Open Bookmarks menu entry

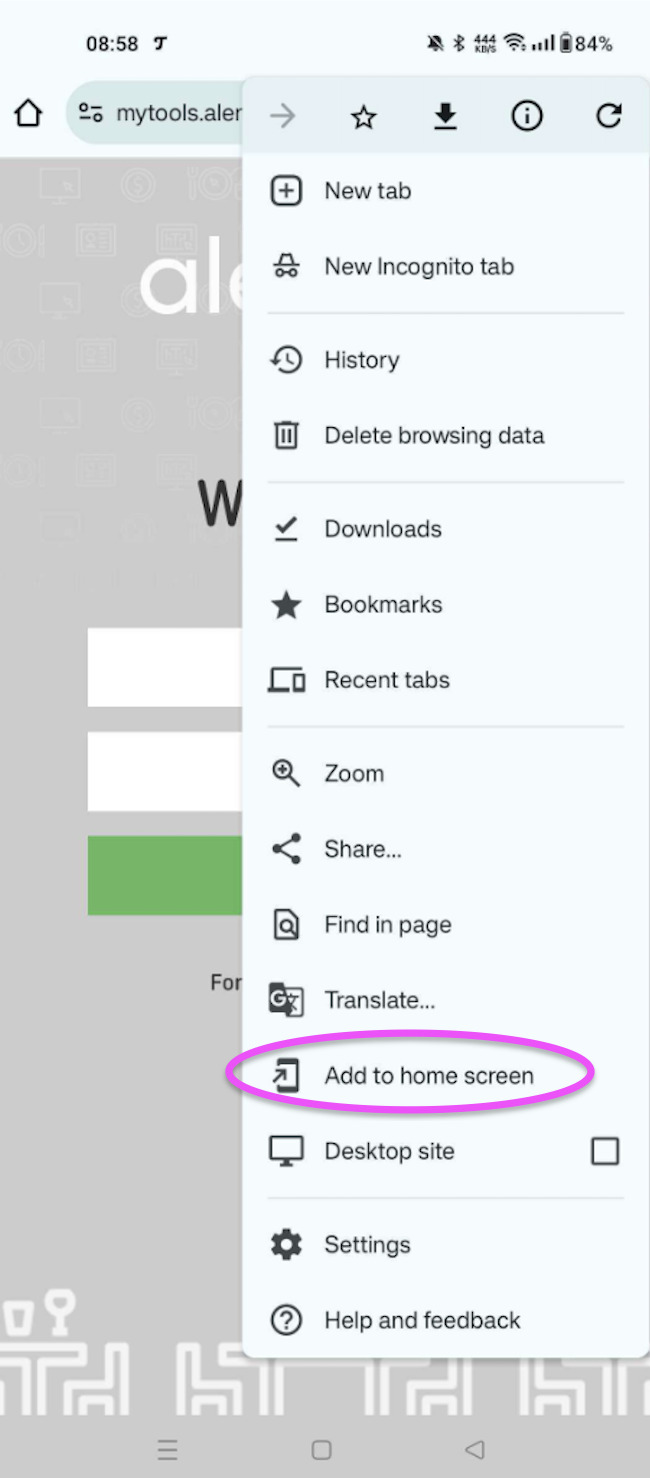pos(383,605)
